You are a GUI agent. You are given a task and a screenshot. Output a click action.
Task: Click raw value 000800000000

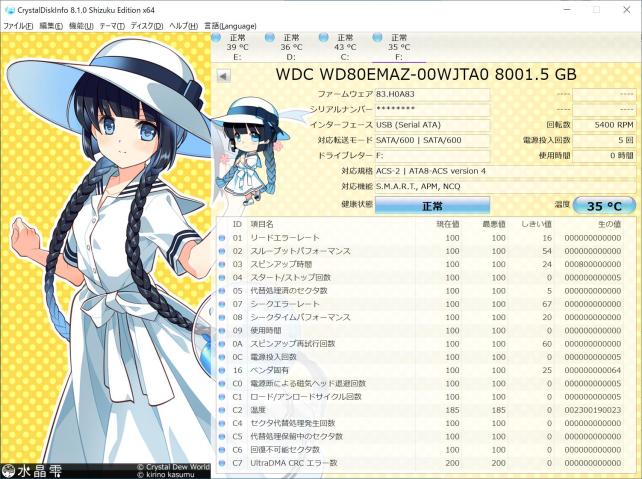pos(593,264)
